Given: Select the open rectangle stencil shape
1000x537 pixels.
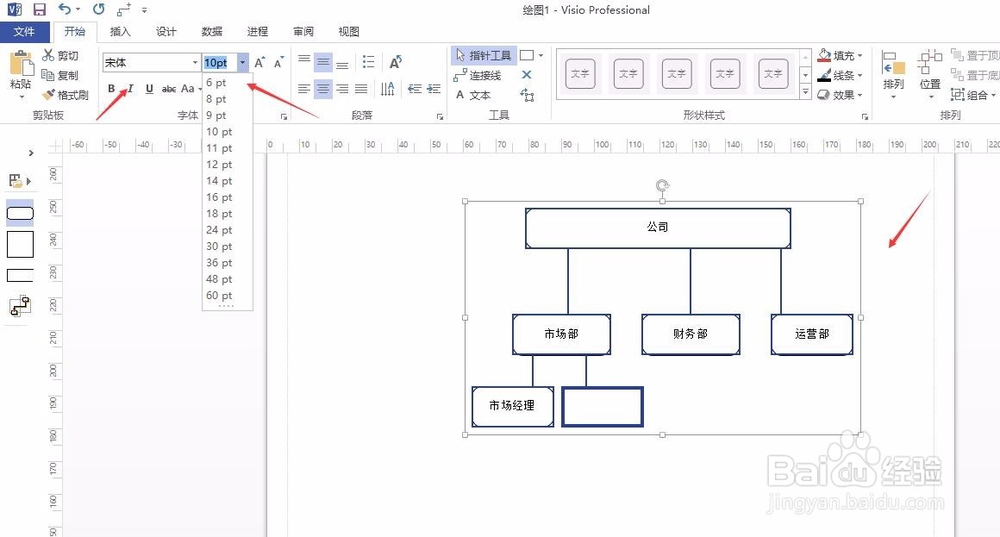Looking at the screenshot, I should coord(20,276).
